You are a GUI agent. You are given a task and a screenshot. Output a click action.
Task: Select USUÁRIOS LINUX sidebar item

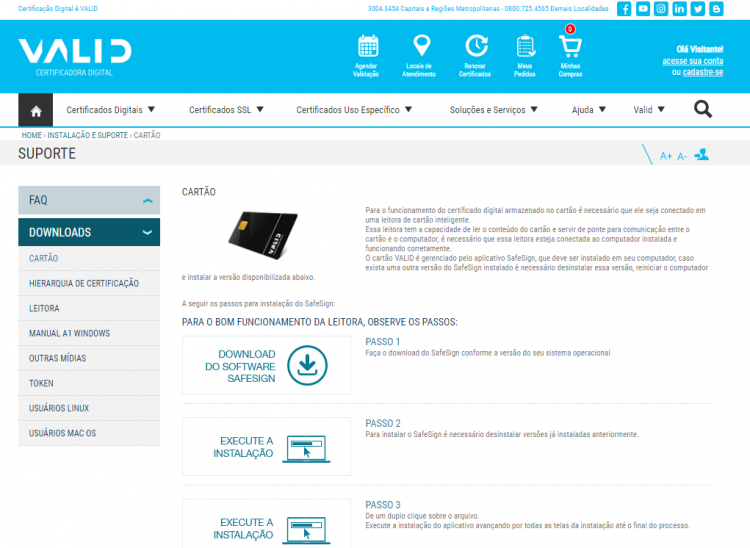click(x=89, y=408)
